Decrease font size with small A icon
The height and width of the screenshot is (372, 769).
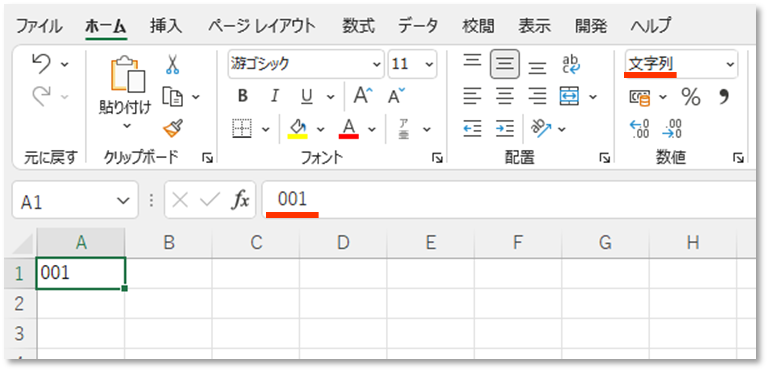pyautogui.click(x=397, y=96)
